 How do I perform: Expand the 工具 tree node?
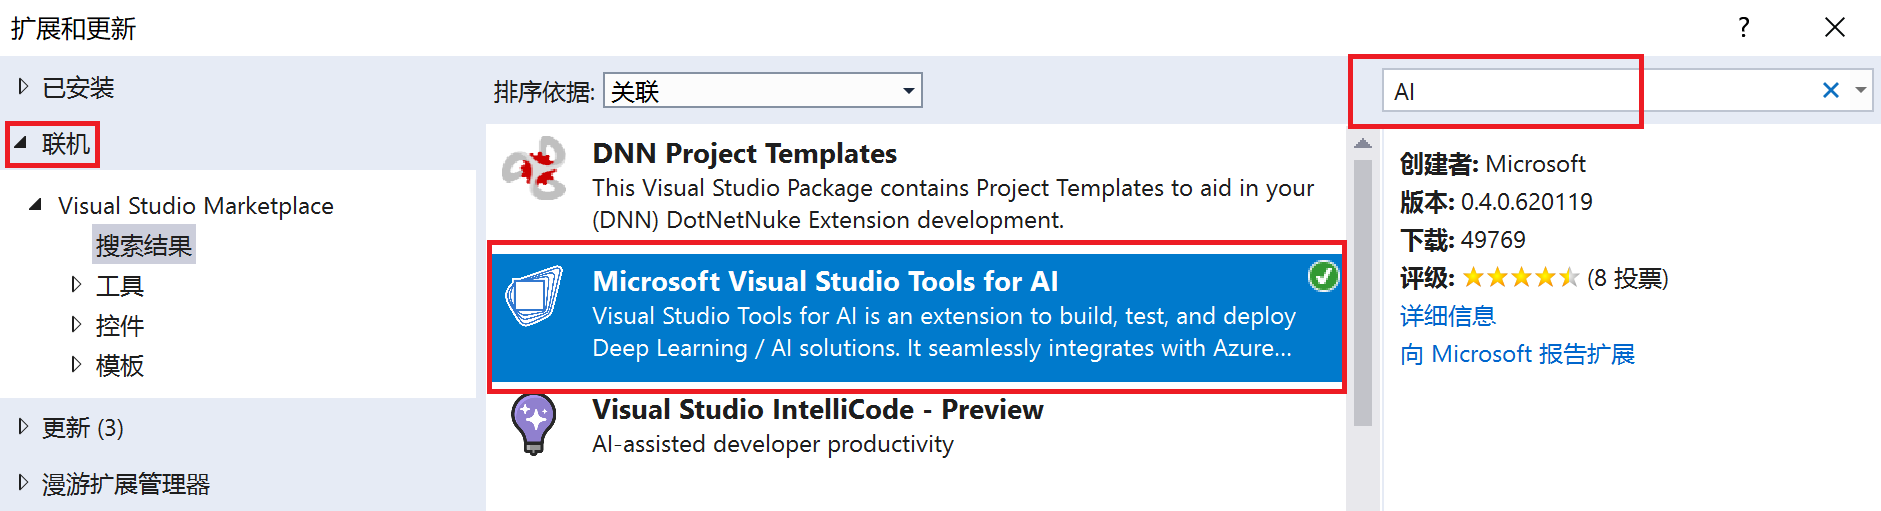(x=76, y=285)
